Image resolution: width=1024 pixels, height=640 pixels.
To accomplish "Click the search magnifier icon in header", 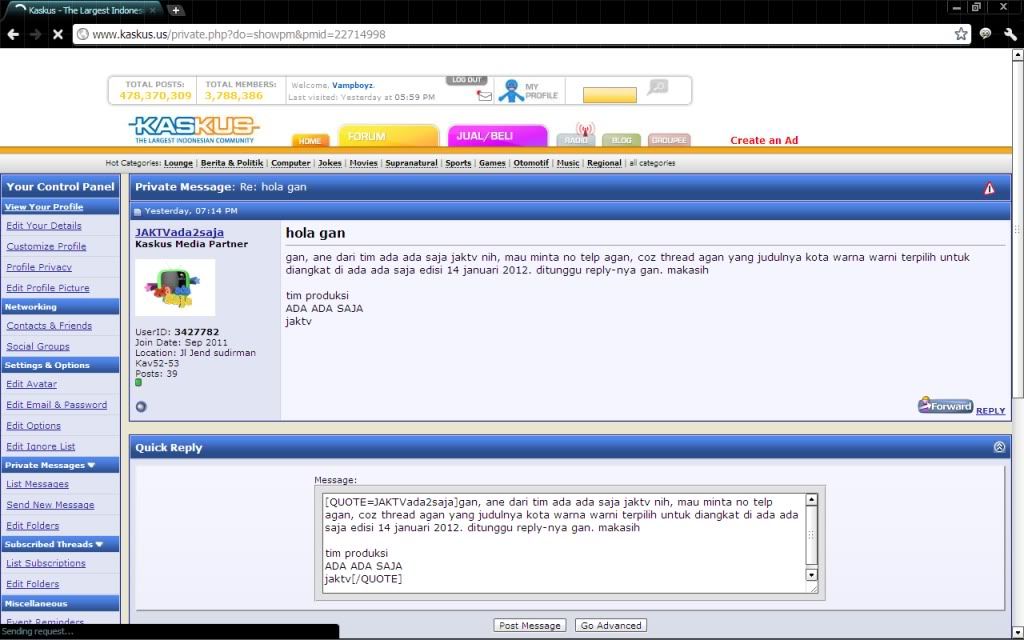I will (x=658, y=86).
